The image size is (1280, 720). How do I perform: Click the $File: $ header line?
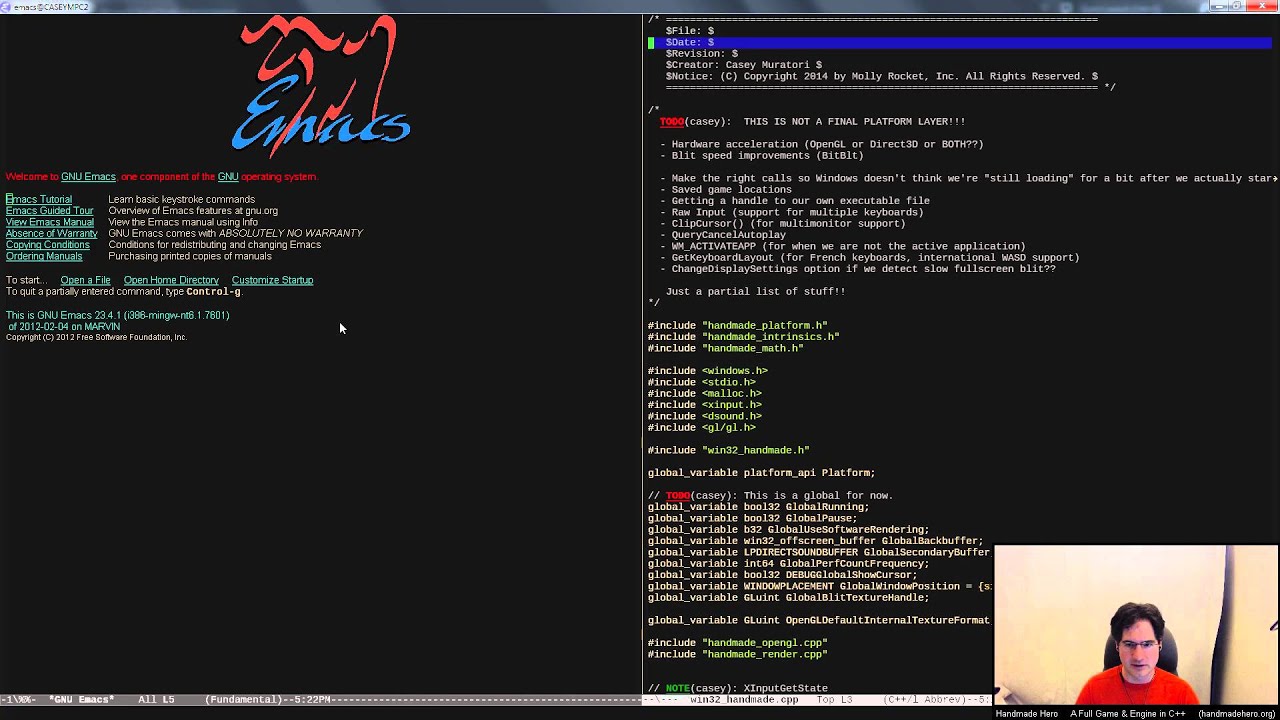(690, 31)
